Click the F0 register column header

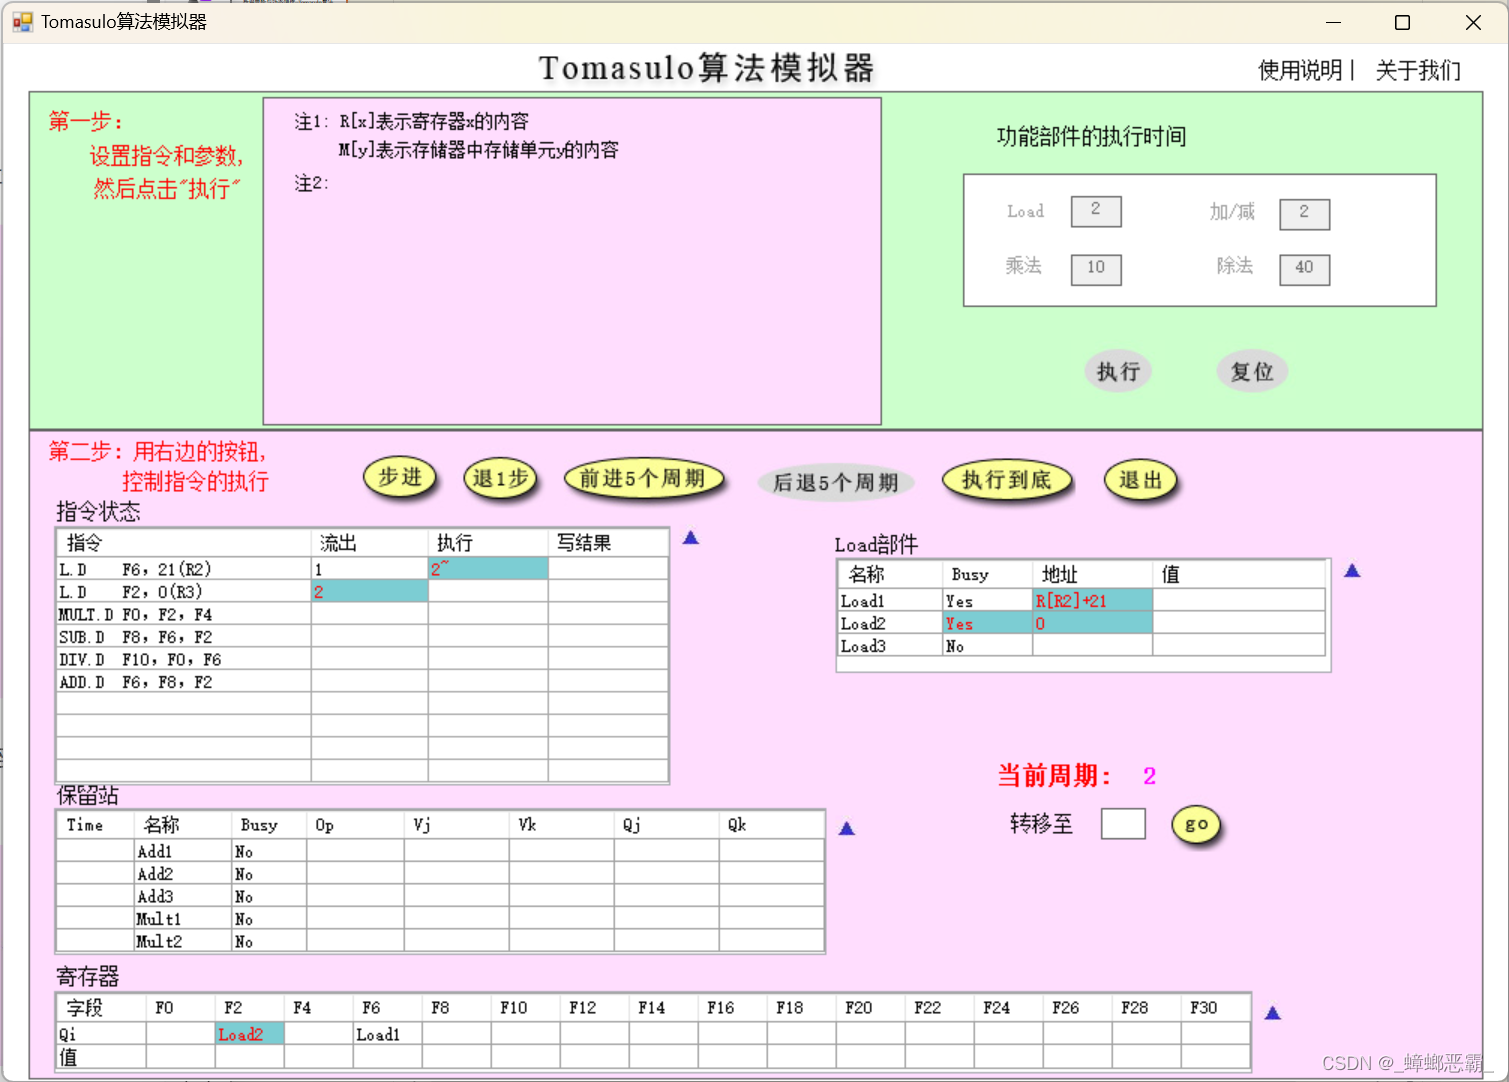coord(180,1008)
